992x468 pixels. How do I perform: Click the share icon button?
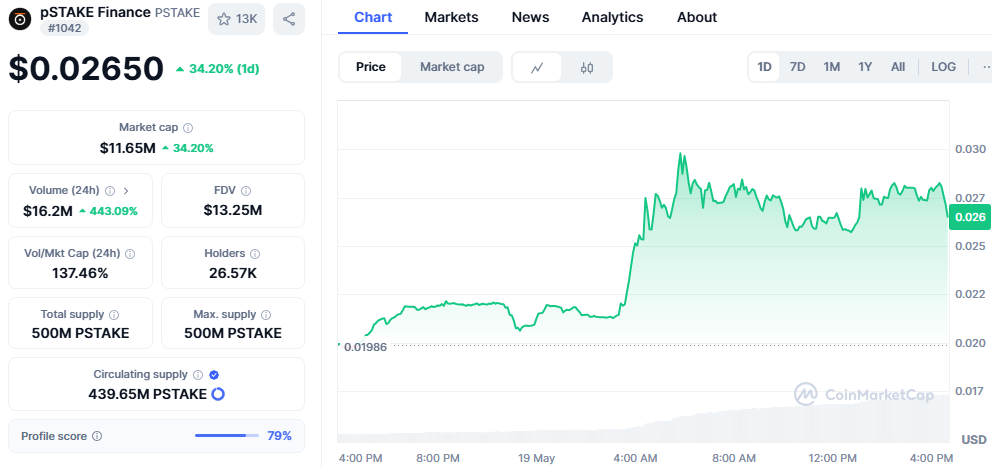(x=289, y=19)
